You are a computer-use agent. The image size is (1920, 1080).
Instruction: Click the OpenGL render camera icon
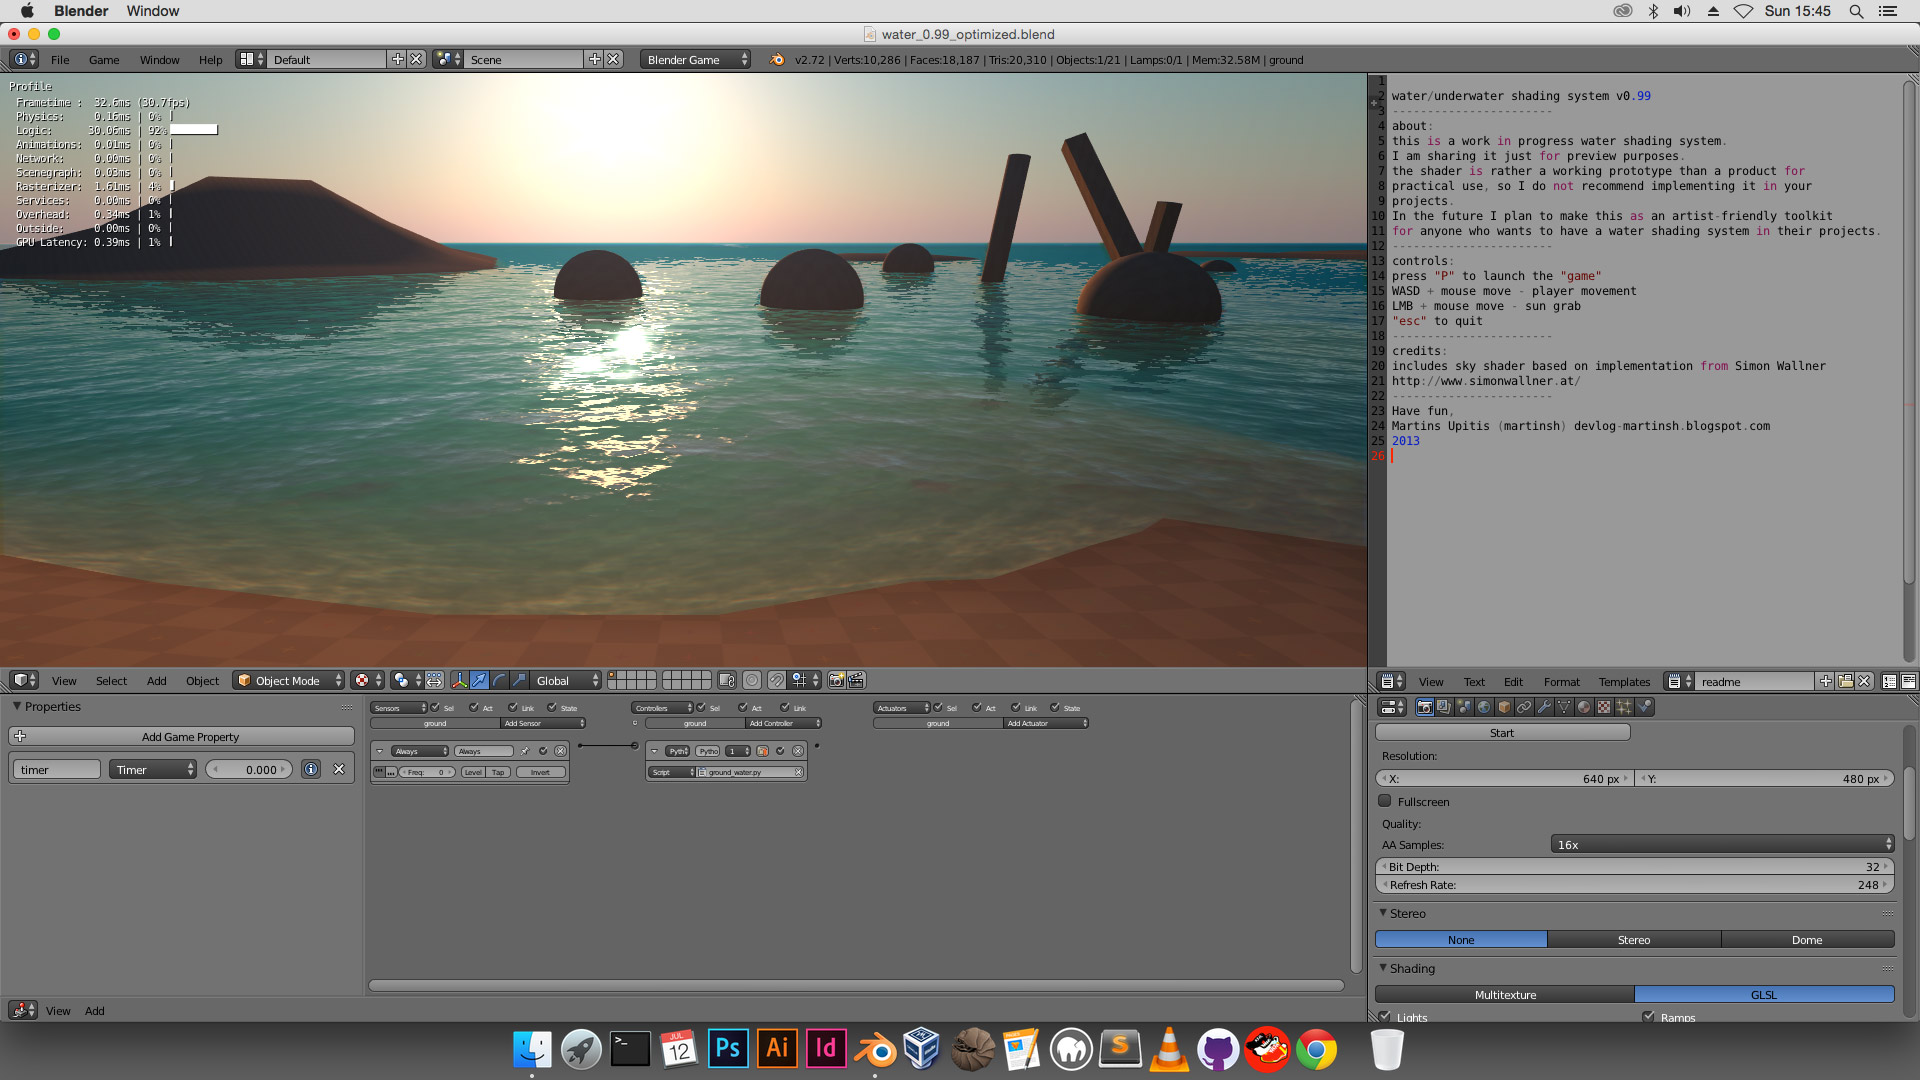[x=837, y=680]
